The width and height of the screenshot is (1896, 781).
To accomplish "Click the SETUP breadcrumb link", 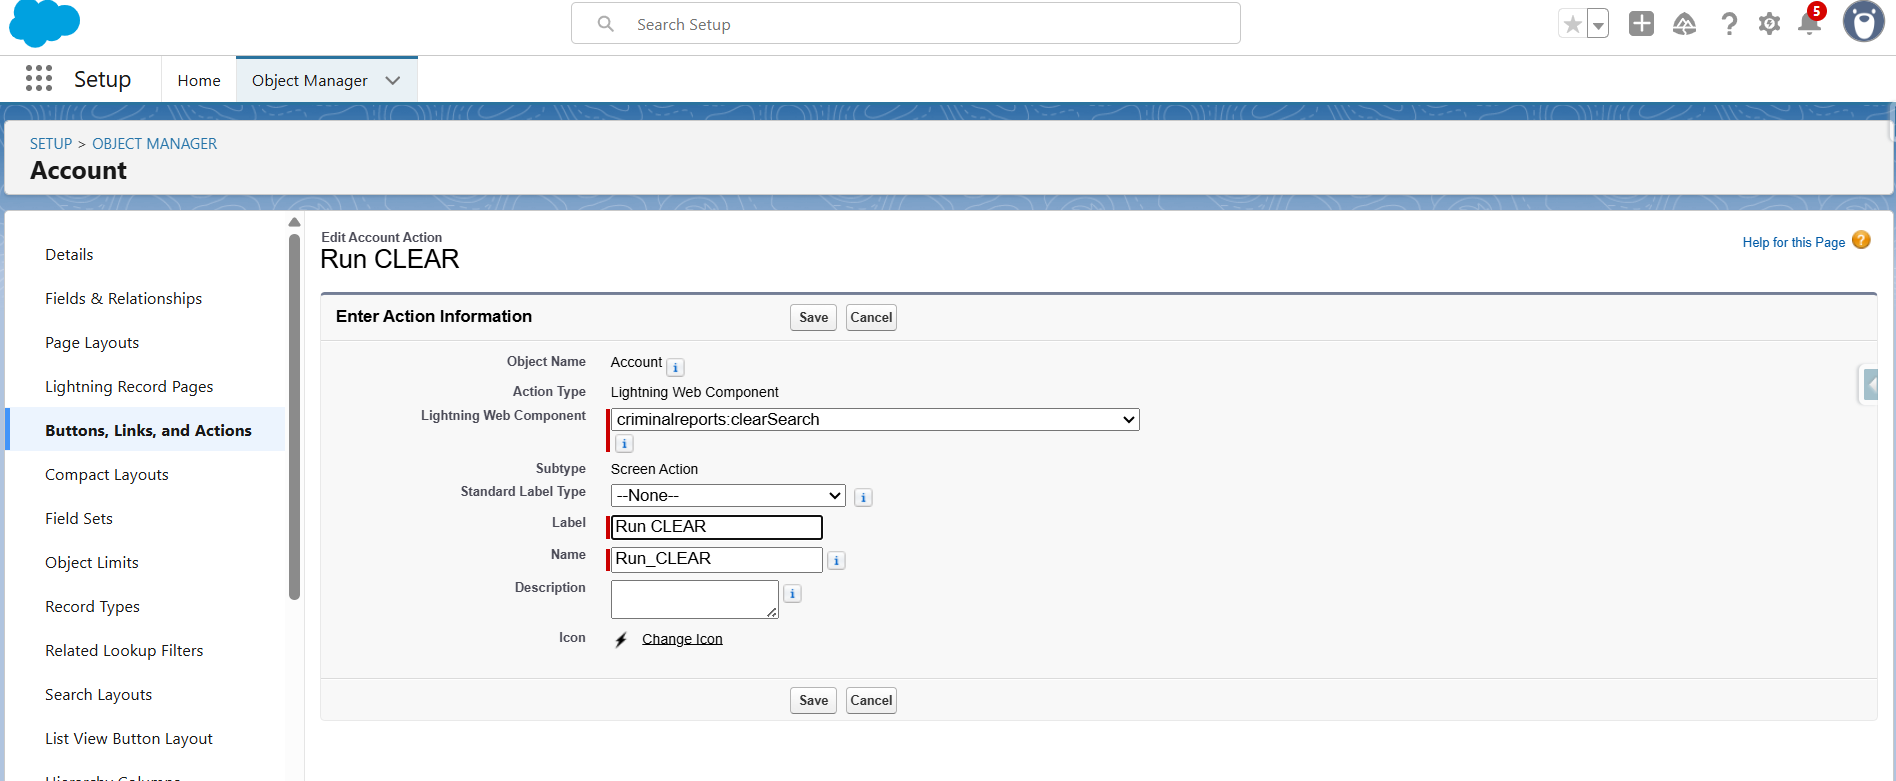I will (x=51, y=144).
